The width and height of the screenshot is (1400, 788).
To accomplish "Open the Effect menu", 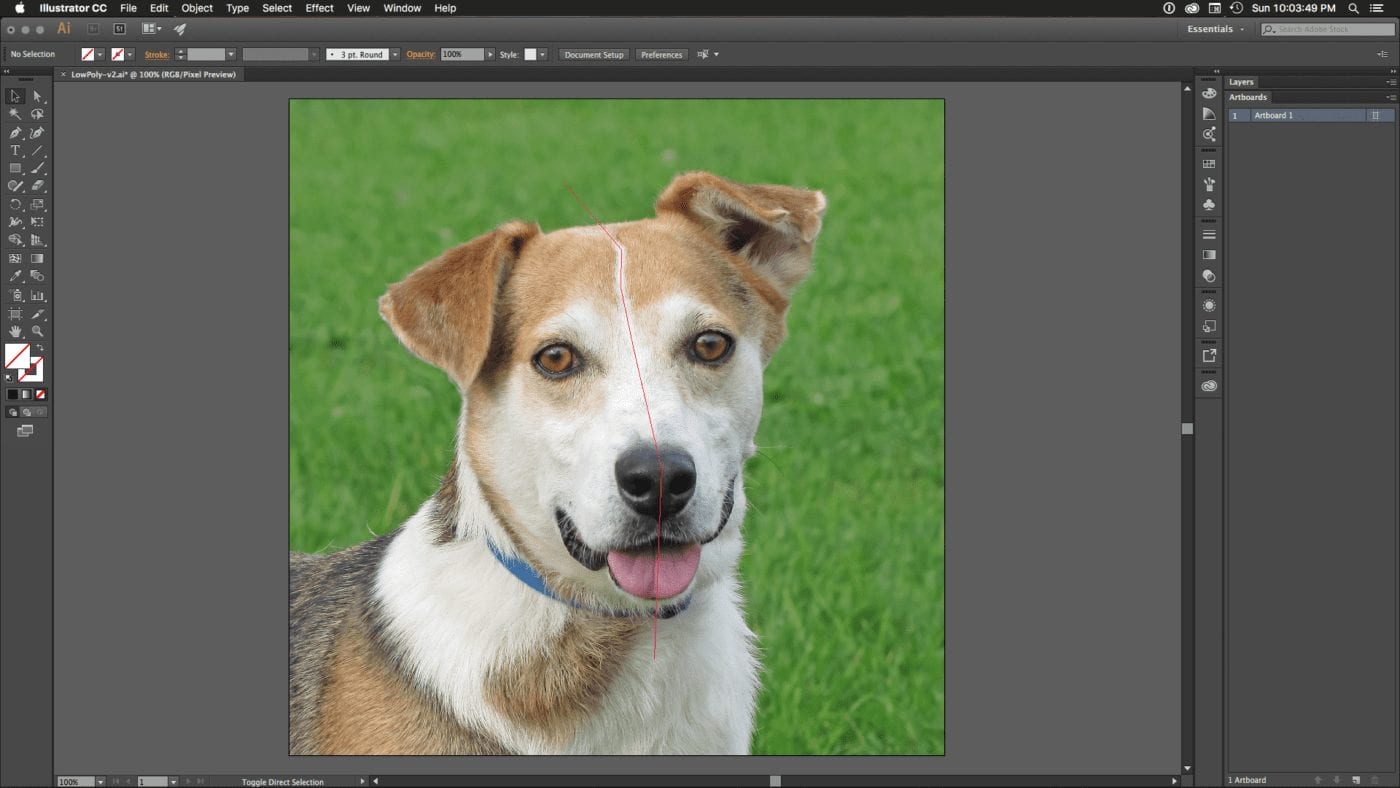I will (x=319, y=8).
